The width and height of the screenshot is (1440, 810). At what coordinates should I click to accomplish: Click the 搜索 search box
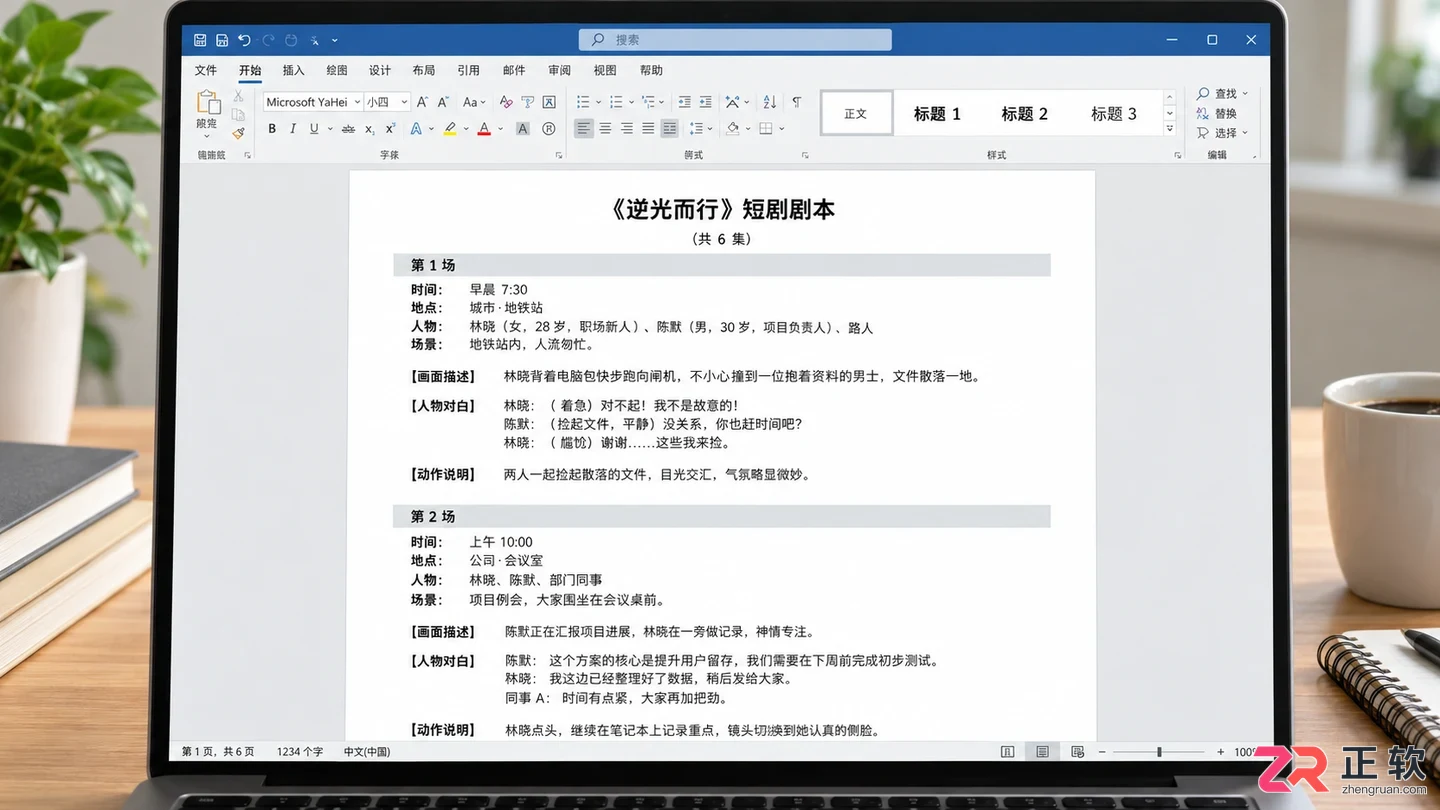(735, 40)
